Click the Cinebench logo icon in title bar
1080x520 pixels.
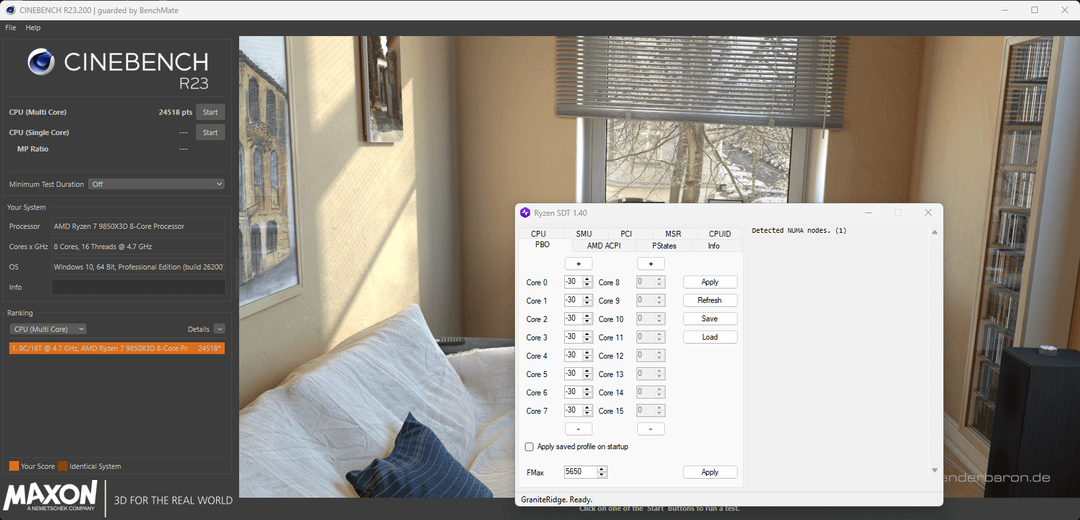point(9,10)
